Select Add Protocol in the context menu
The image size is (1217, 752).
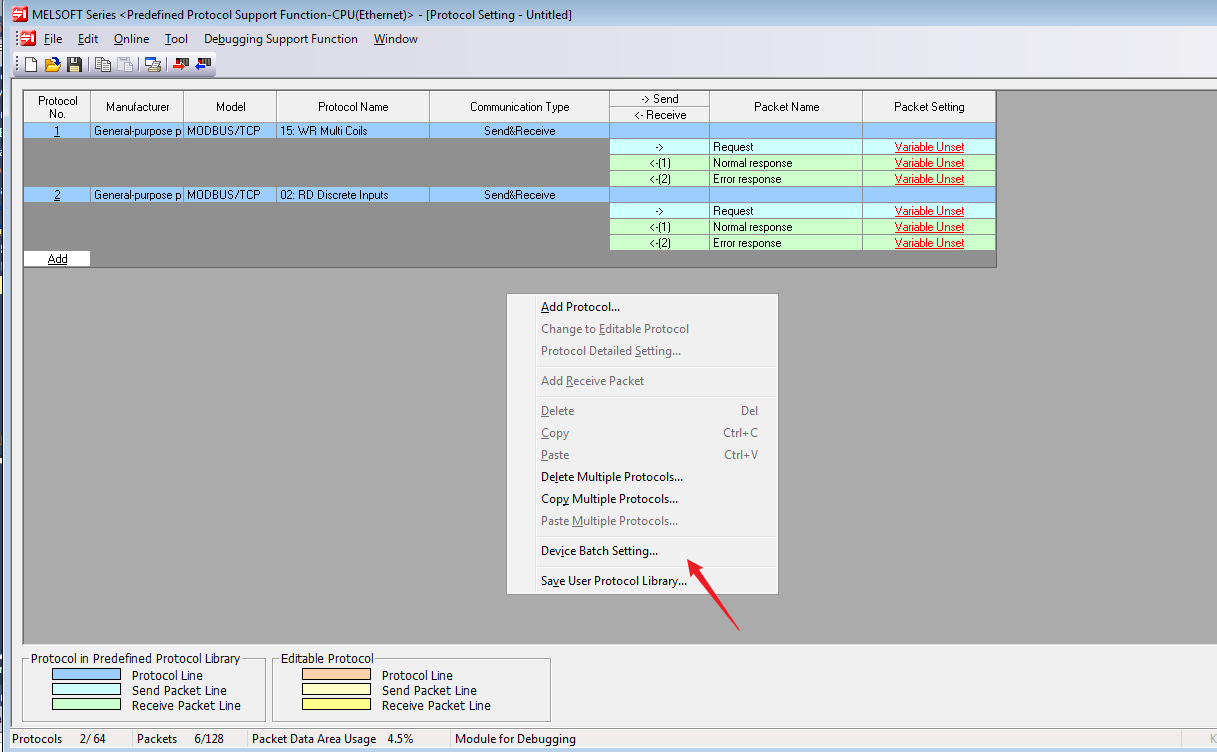pyautogui.click(x=580, y=307)
